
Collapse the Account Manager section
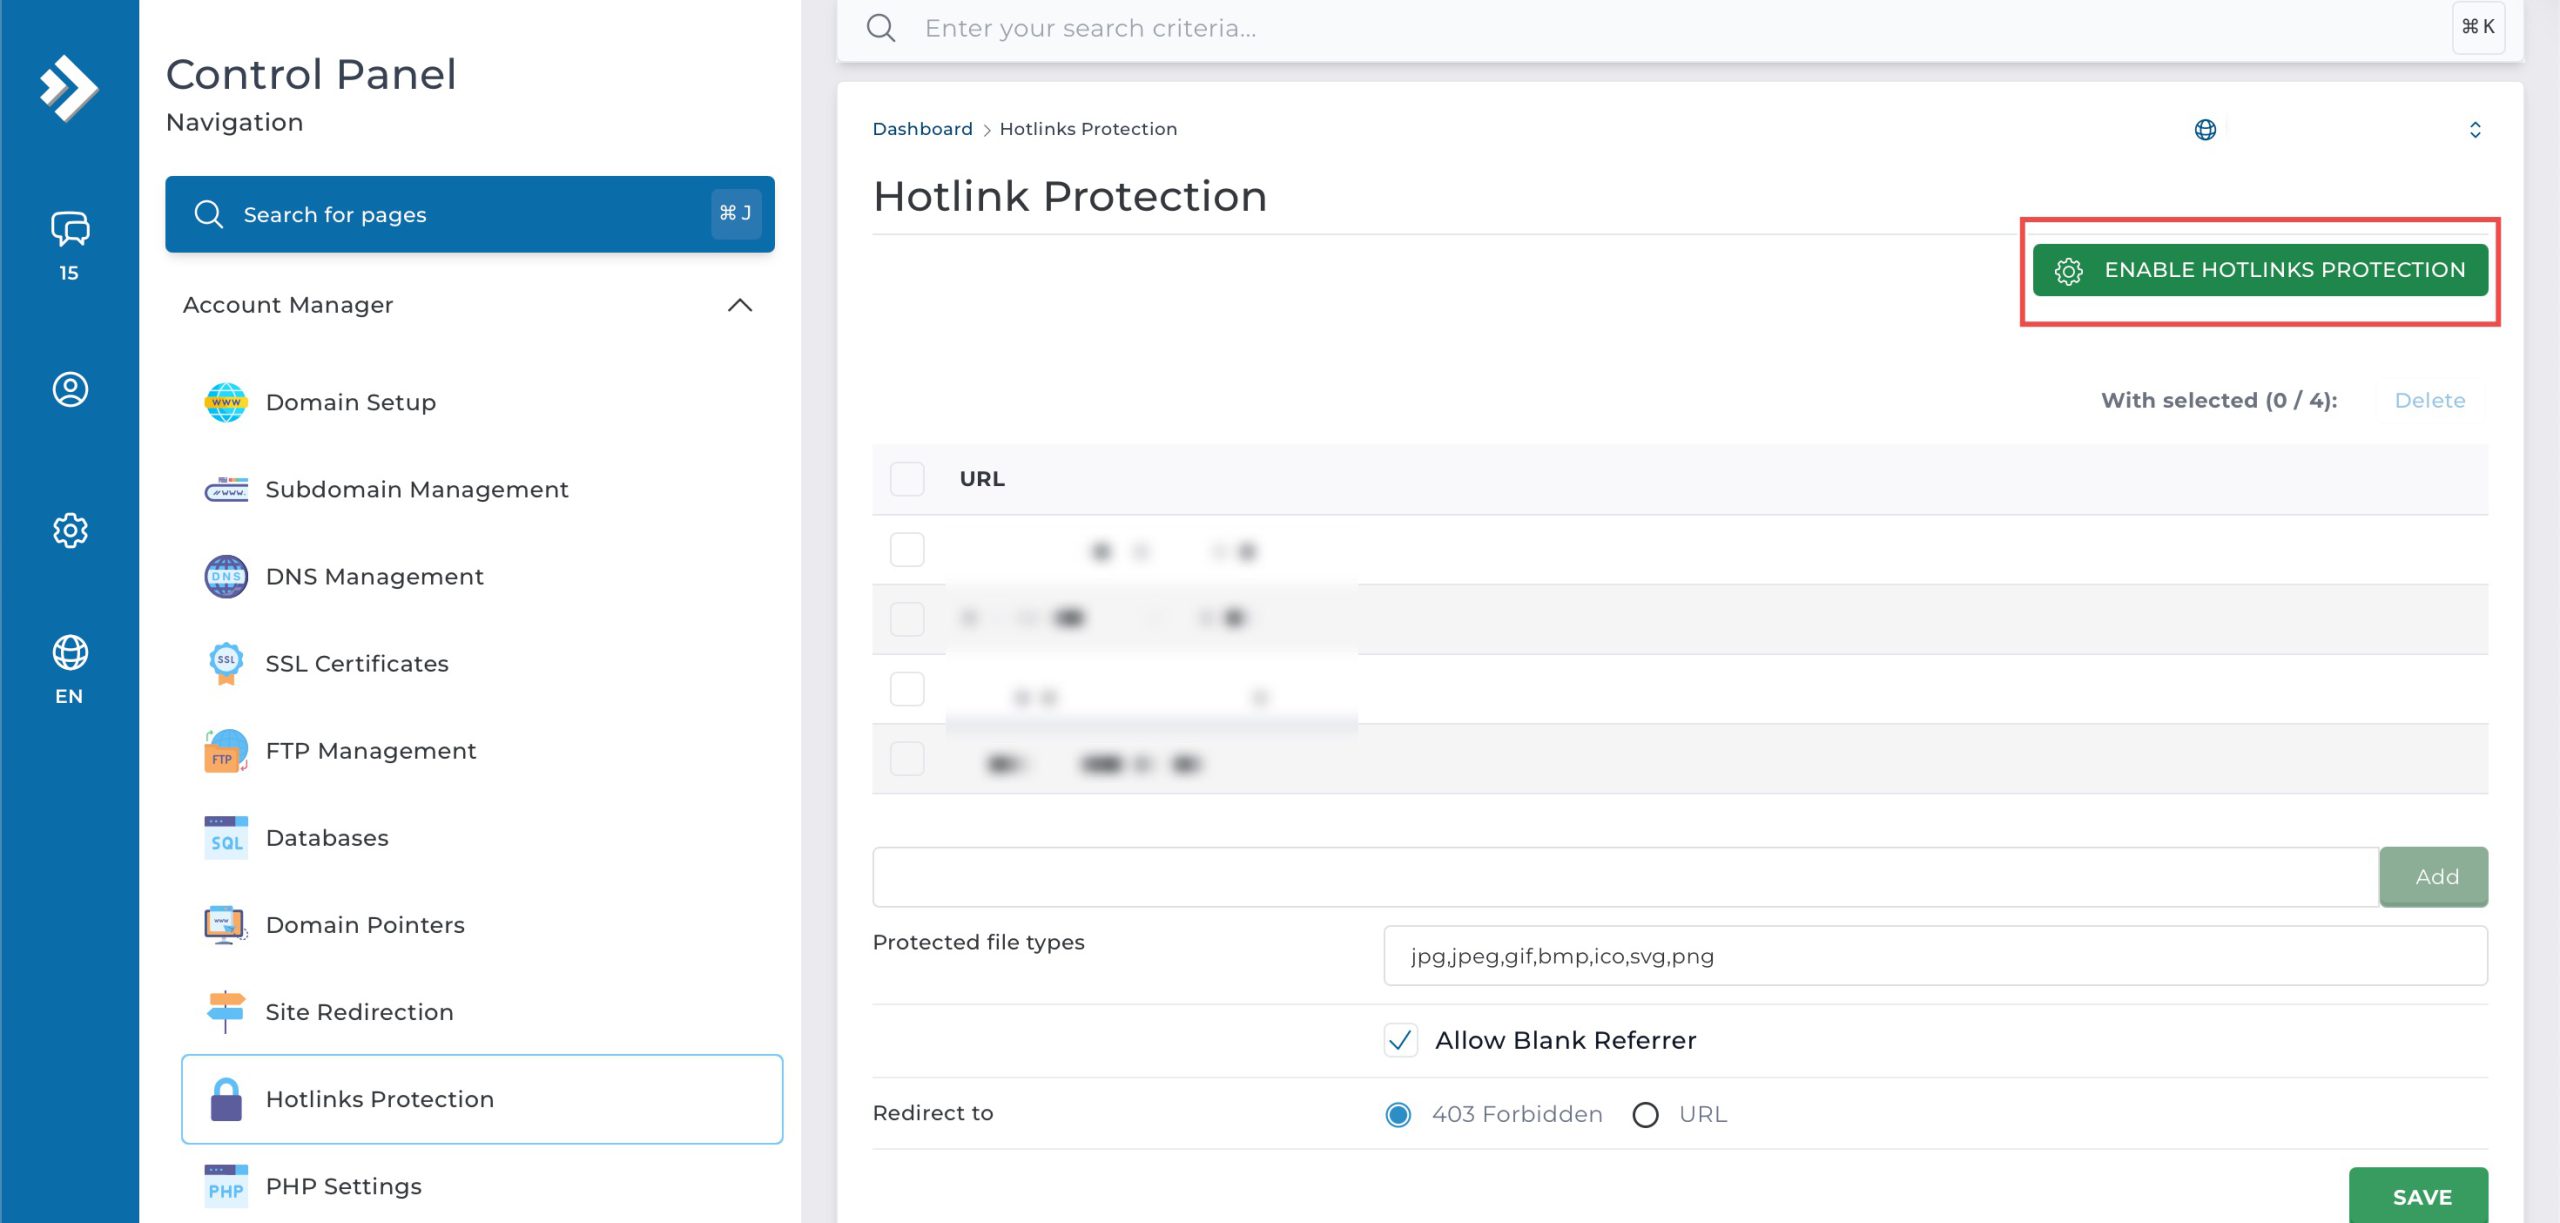click(x=739, y=305)
